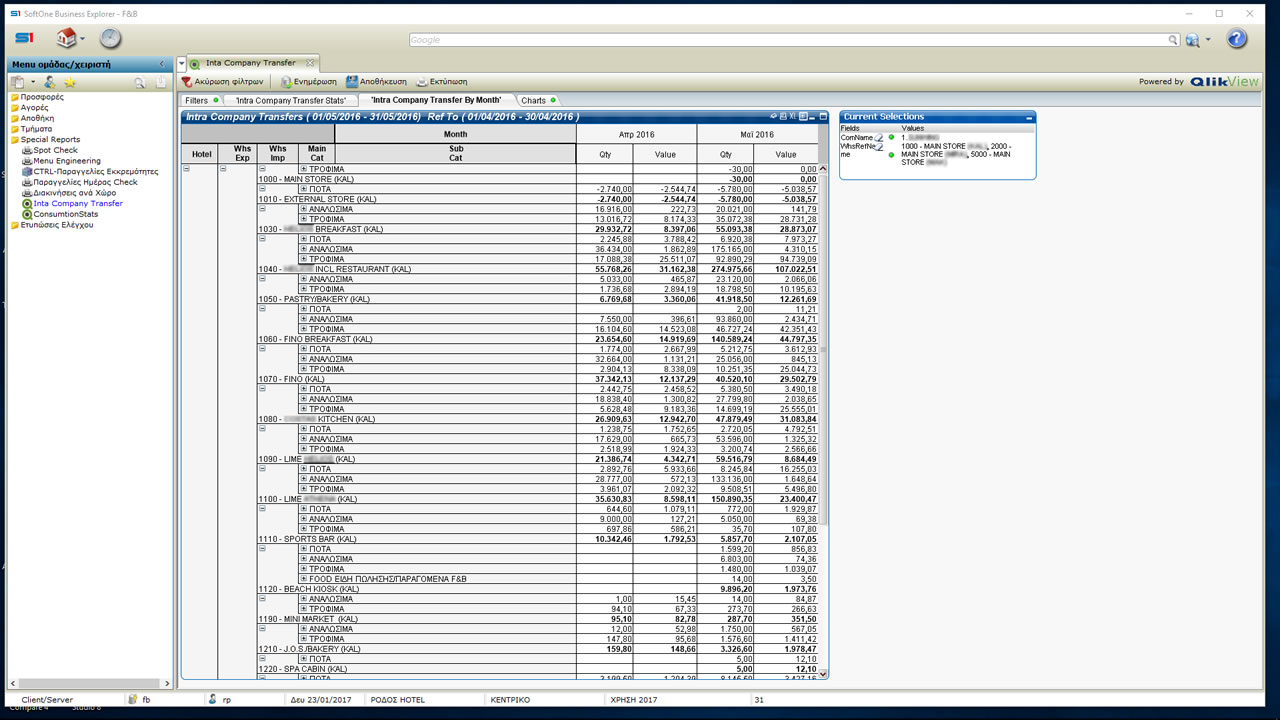This screenshot has height=720, width=1280.
Task: Click the user group icon in the menu panel
Action: tap(49, 82)
